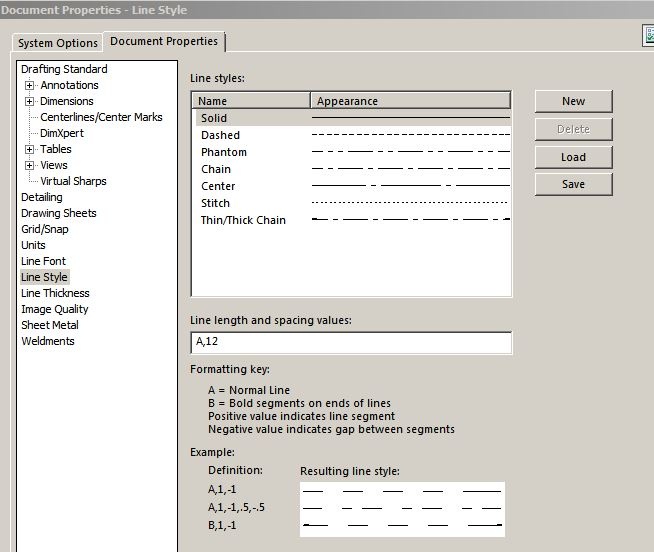Select the Chain line style row

click(x=353, y=169)
